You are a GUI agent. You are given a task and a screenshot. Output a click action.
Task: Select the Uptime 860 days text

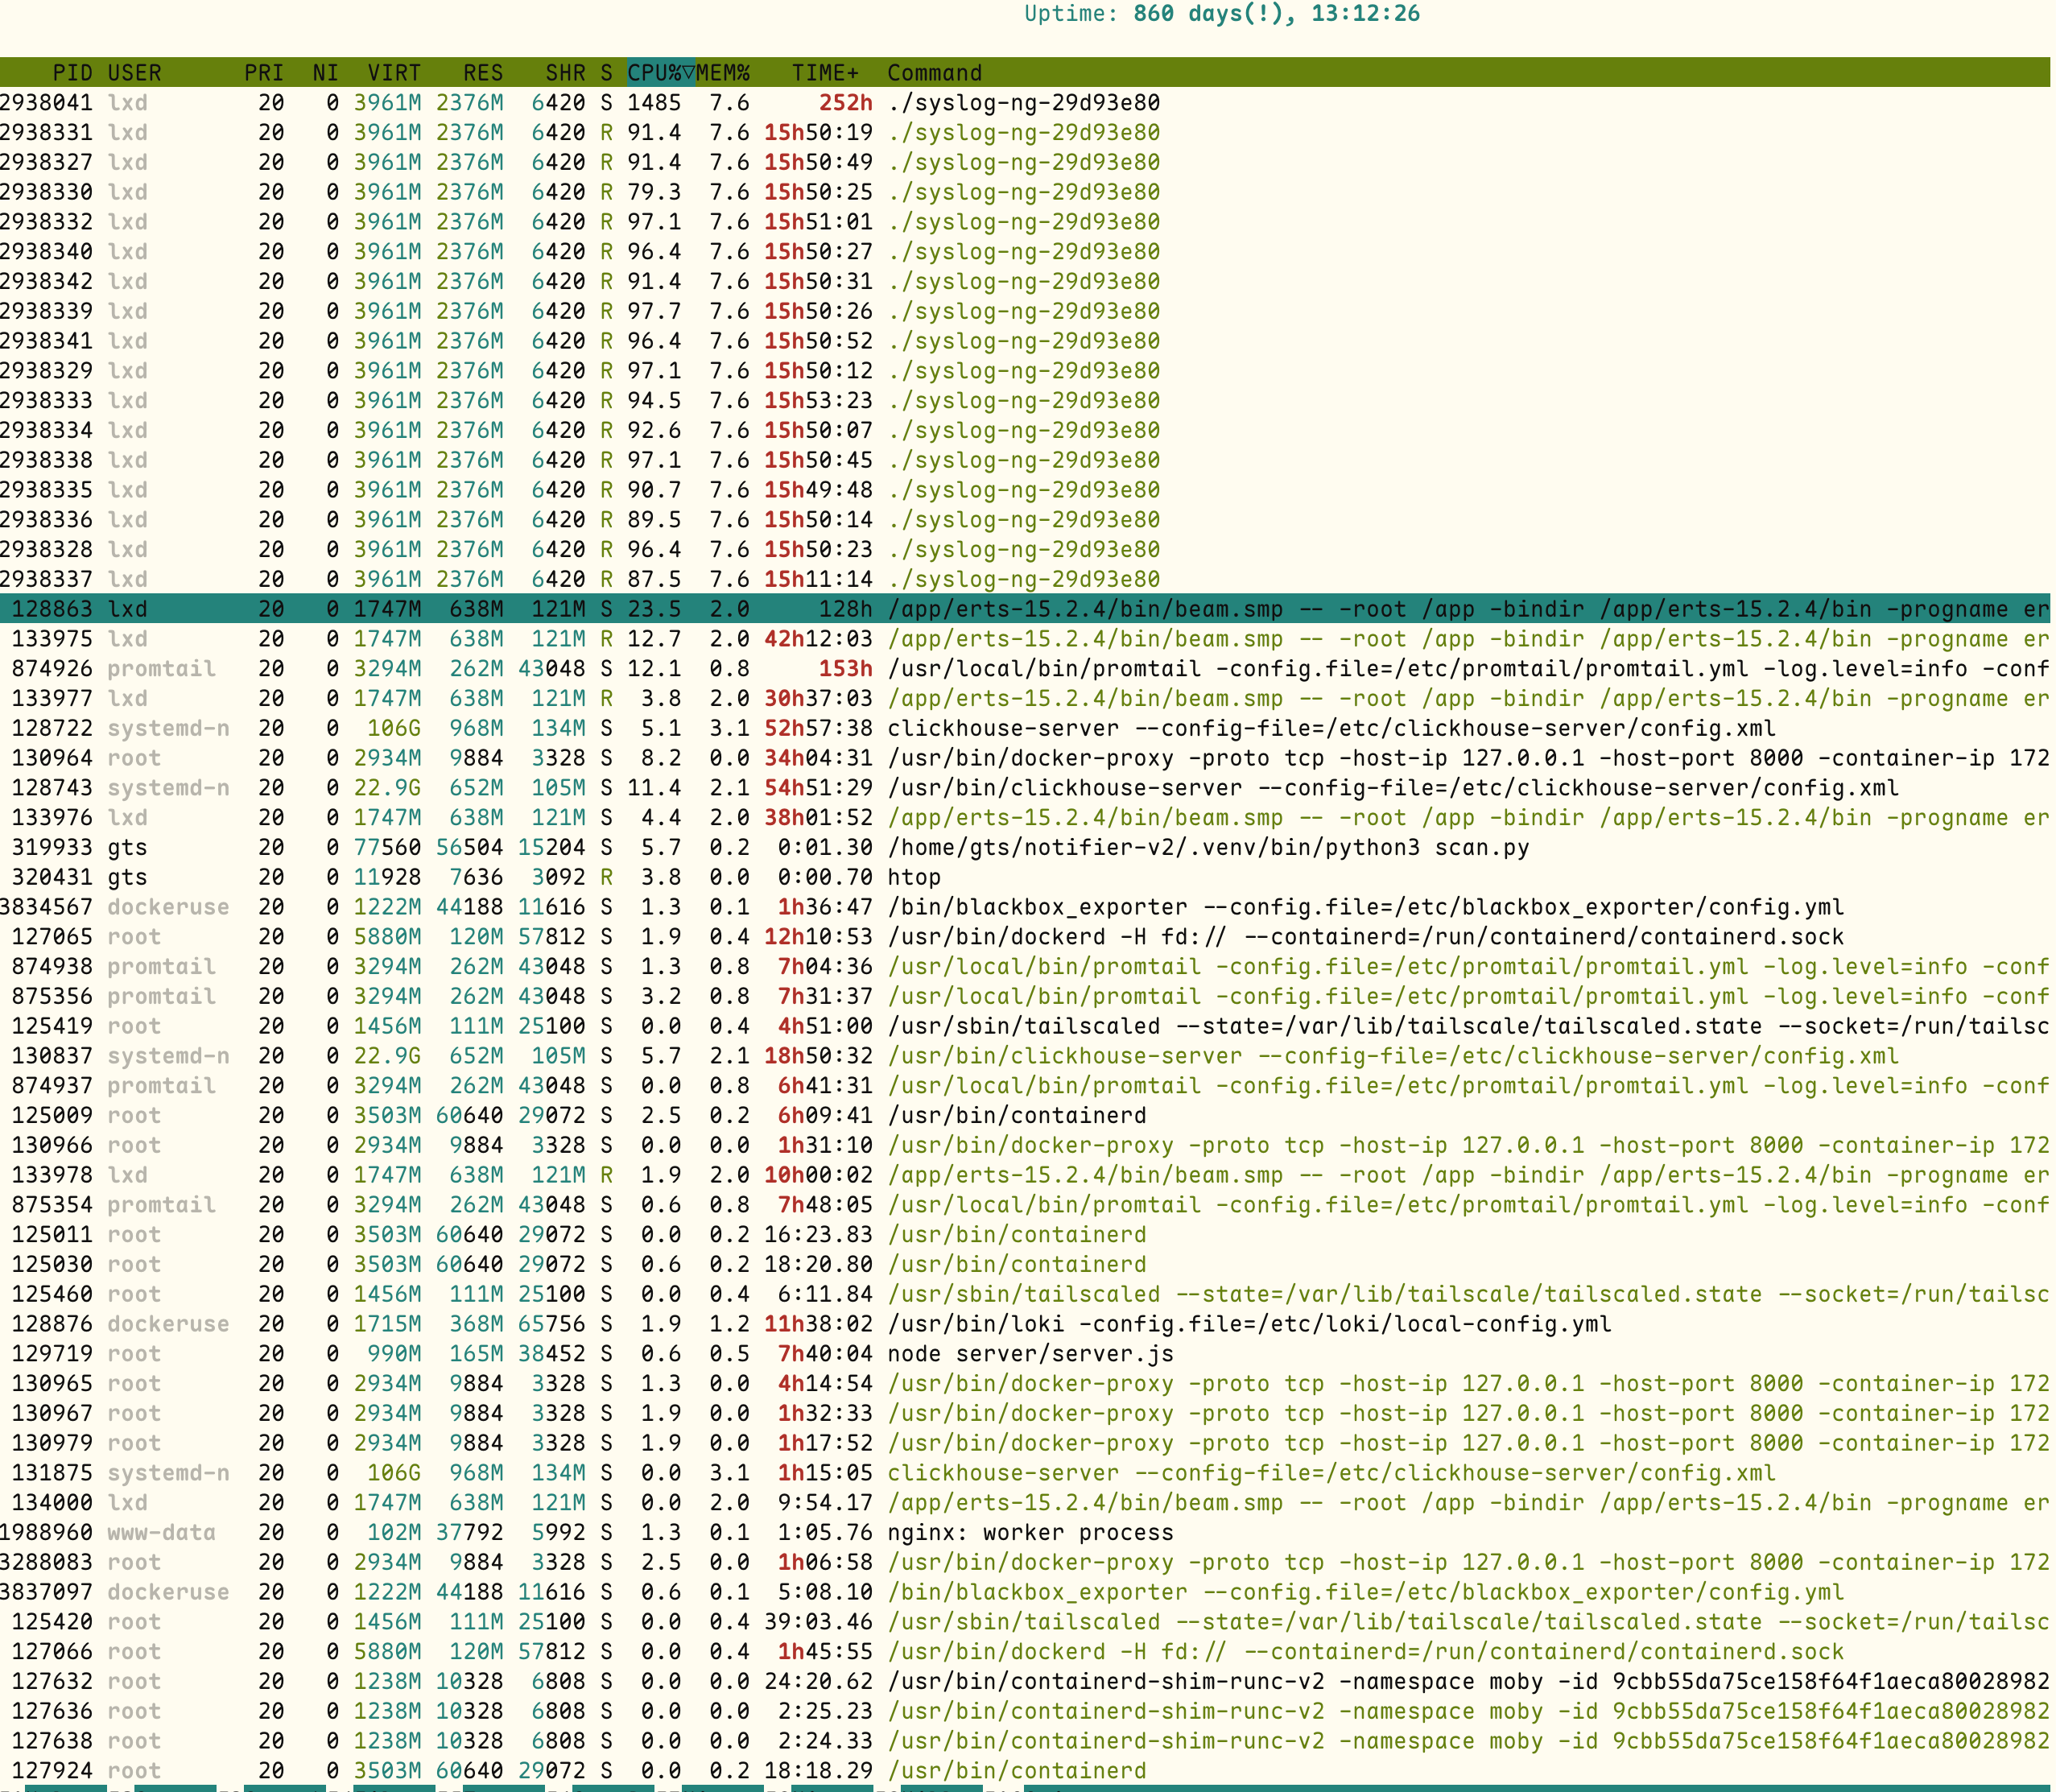coord(1222,14)
